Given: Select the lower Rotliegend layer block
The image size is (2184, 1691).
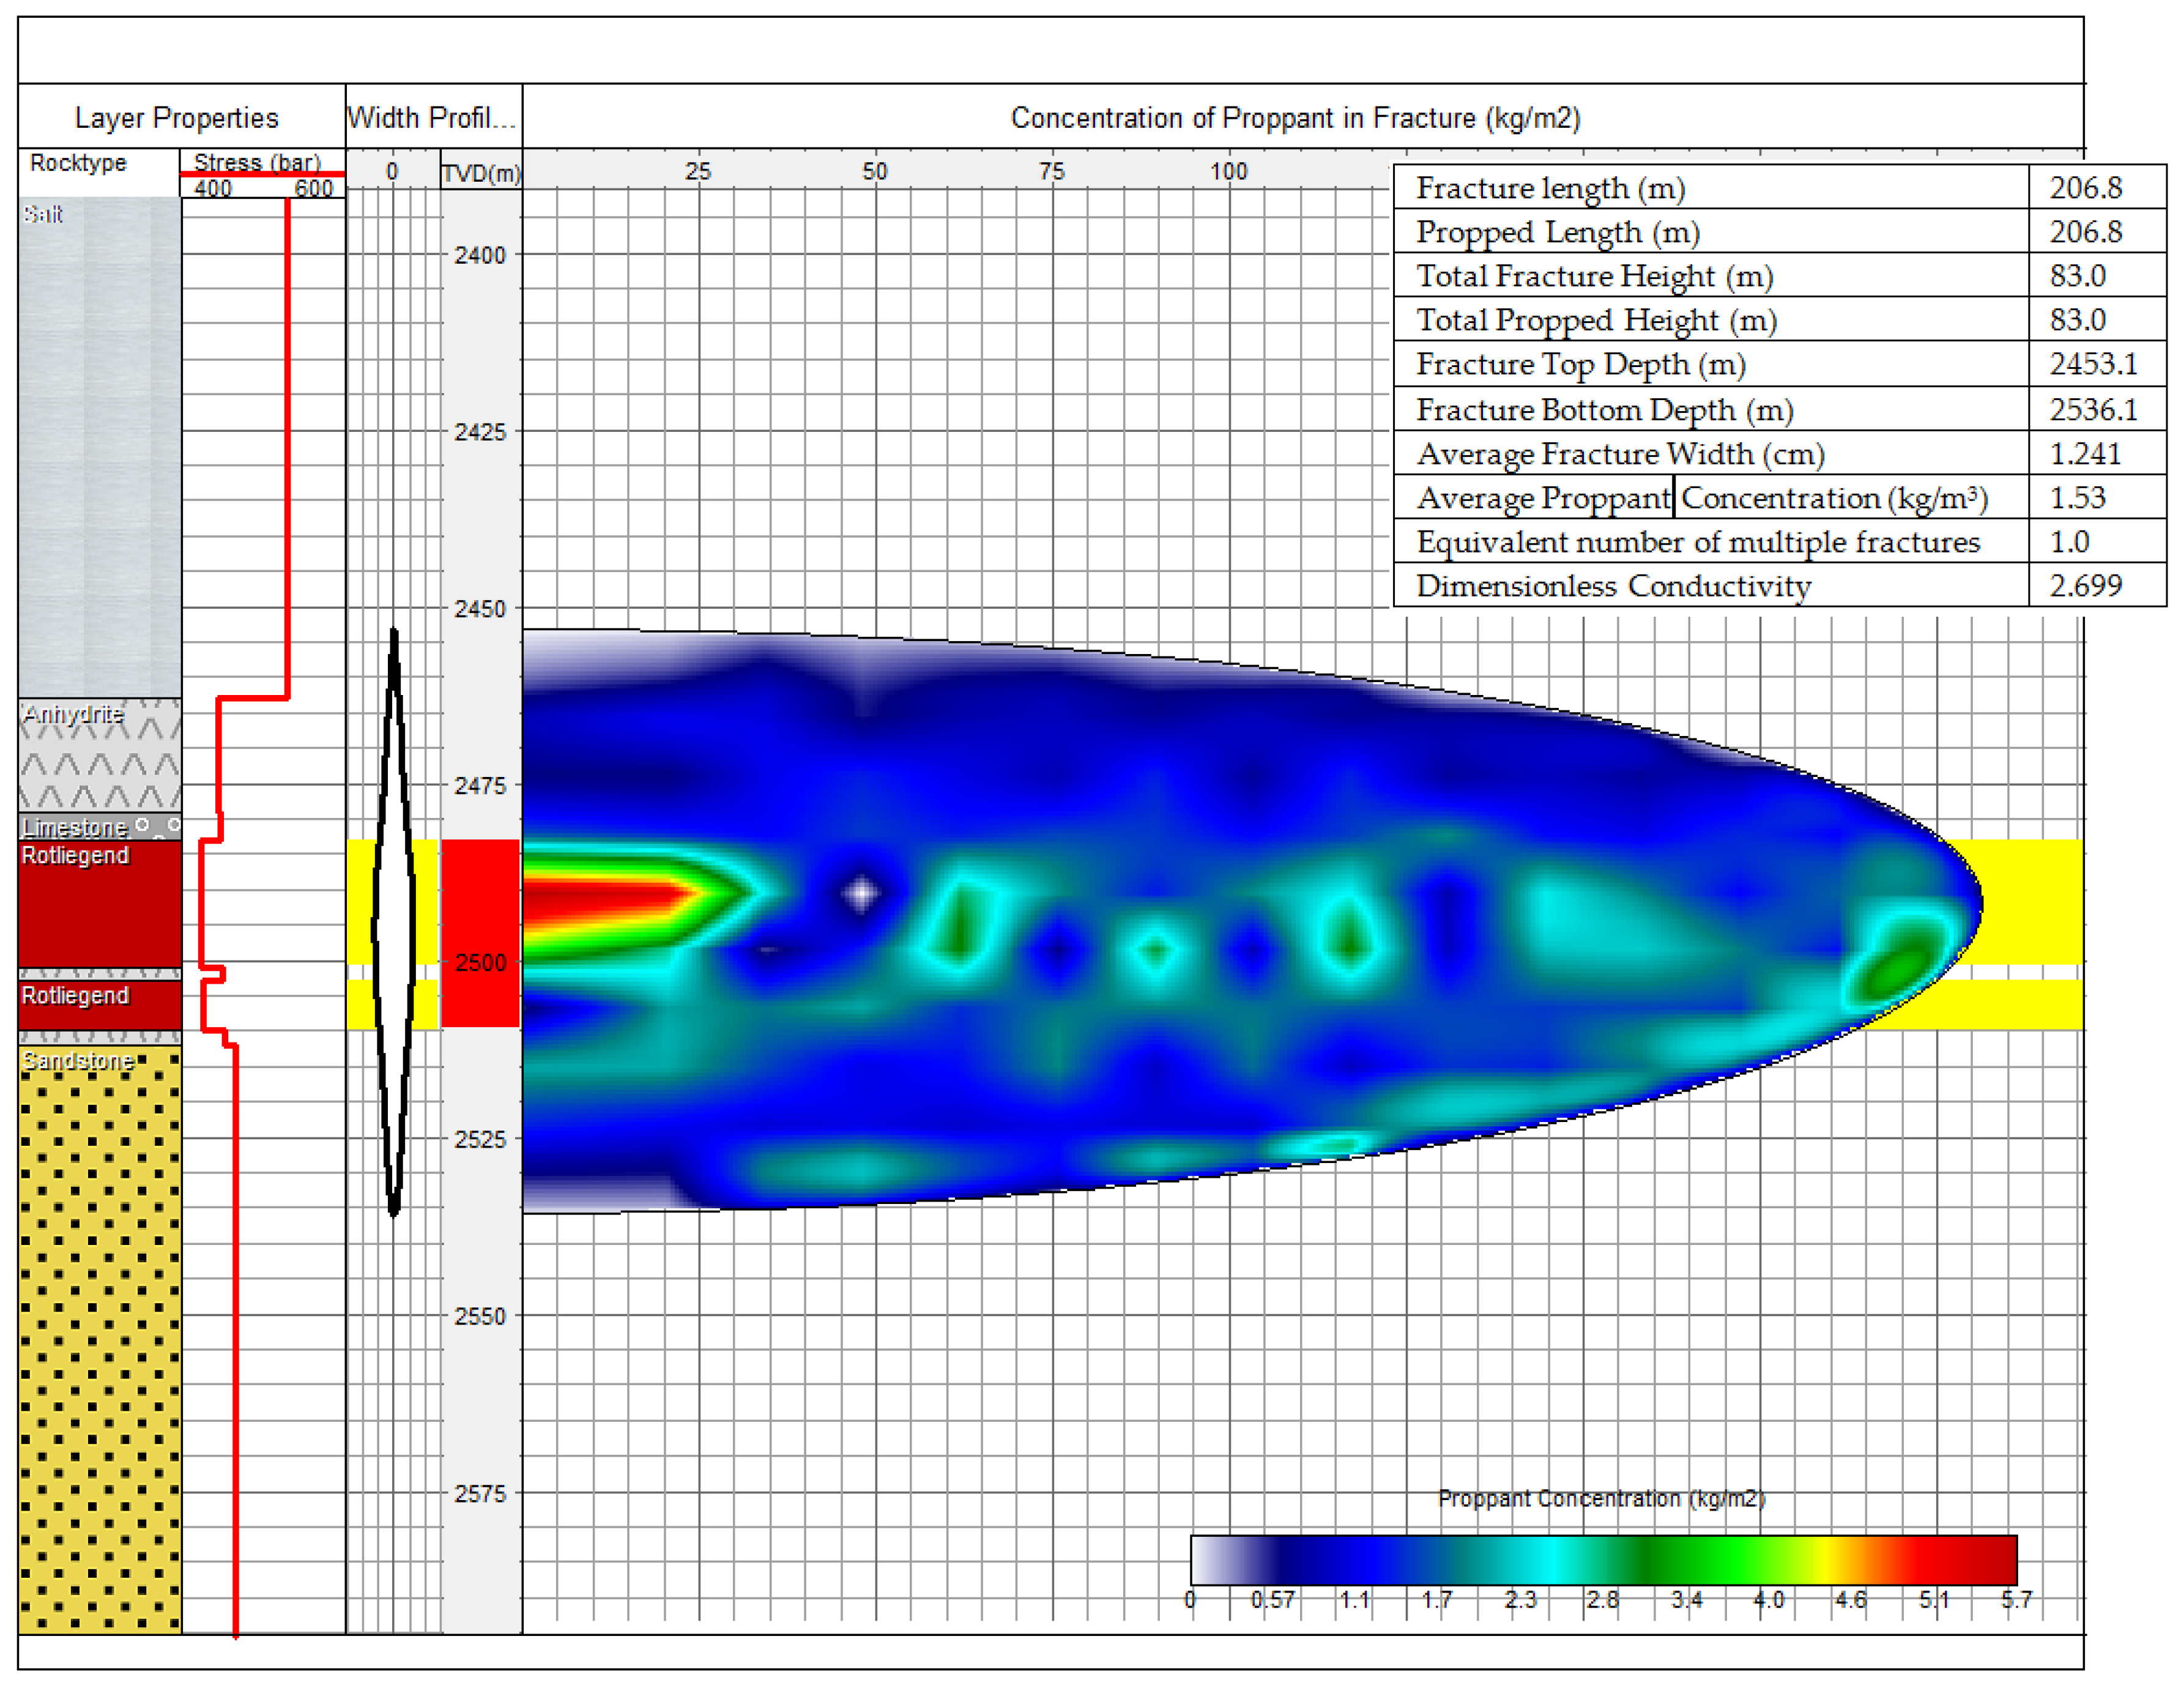Looking at the screenshot, I should (99, 1004).
